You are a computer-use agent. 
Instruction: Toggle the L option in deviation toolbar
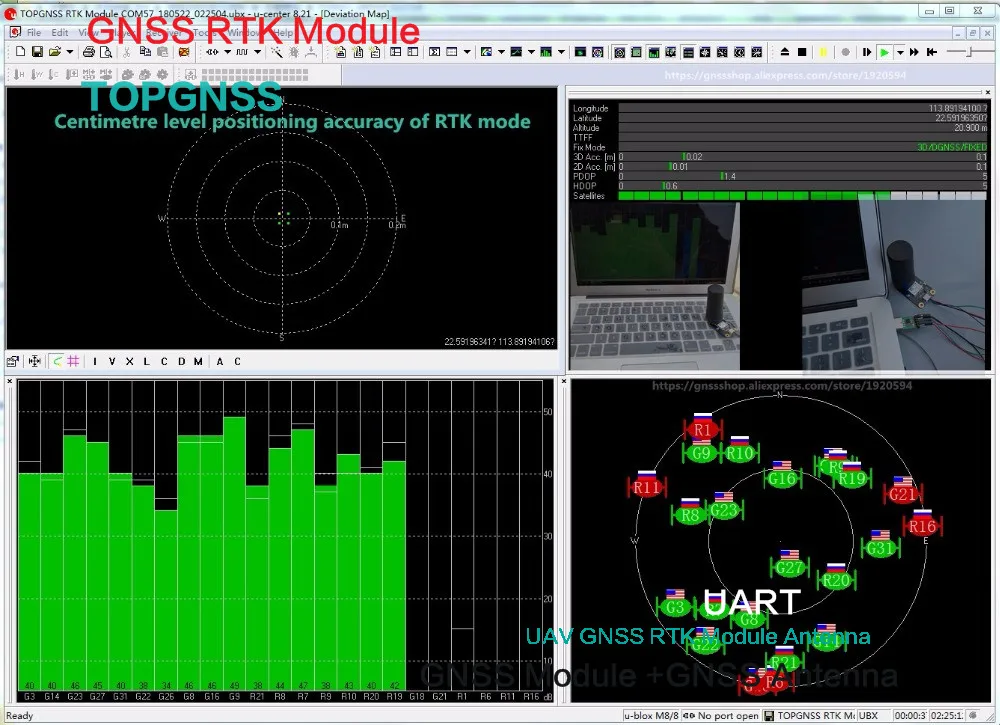[x=146, y=362]
